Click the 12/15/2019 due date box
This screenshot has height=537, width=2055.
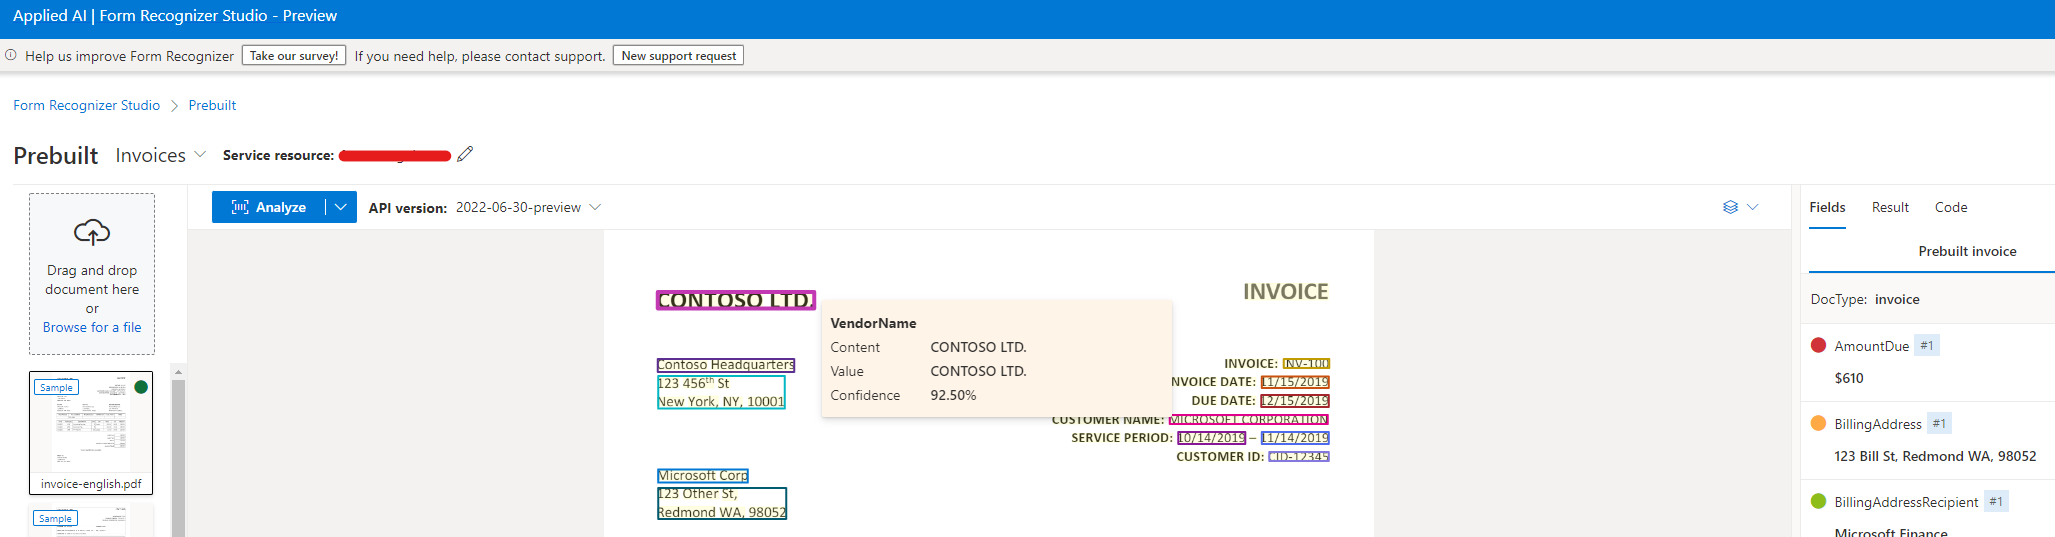pyautogui.click(x=1295, y=400)
